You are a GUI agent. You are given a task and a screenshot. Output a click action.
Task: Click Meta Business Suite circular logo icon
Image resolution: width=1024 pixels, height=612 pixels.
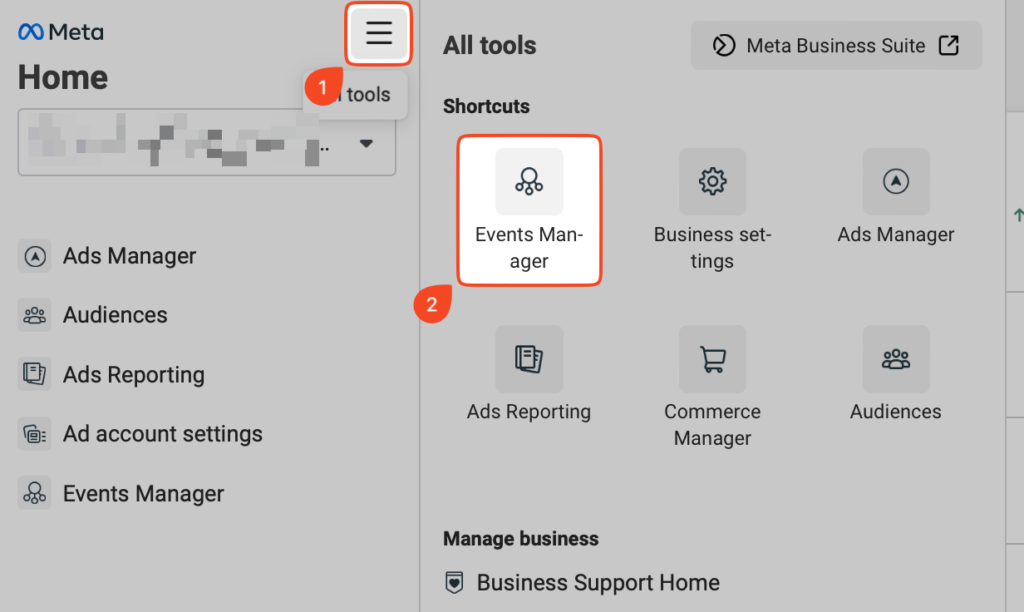(x=724, y=46)
